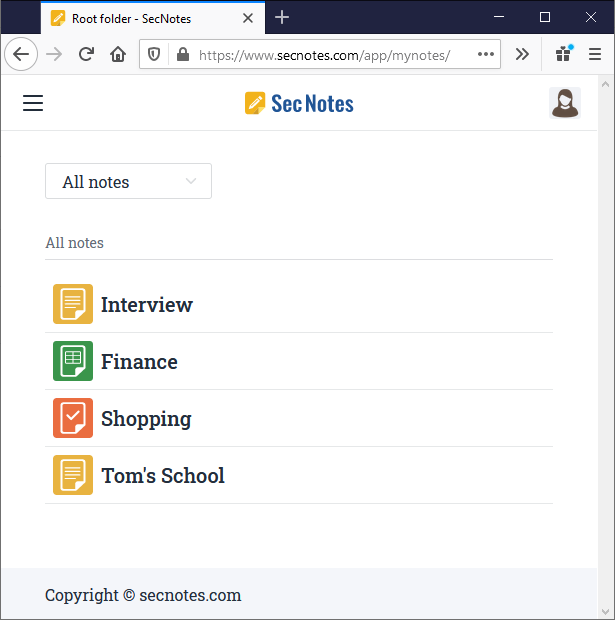Open the extensions toolbar icon
Screen dimensions: 615x620
[x=563, y=55]
